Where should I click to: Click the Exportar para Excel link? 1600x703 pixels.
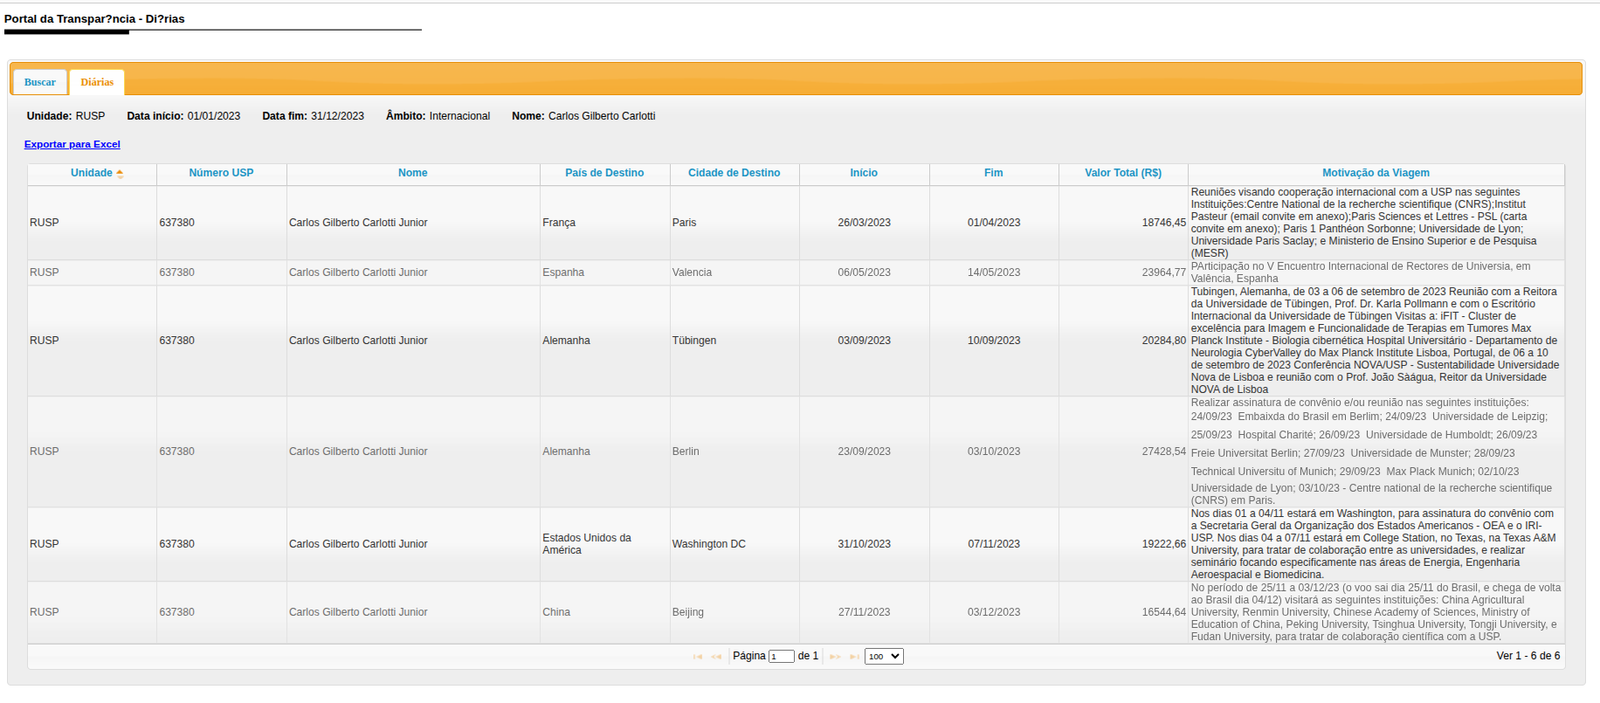pos(72,145)
